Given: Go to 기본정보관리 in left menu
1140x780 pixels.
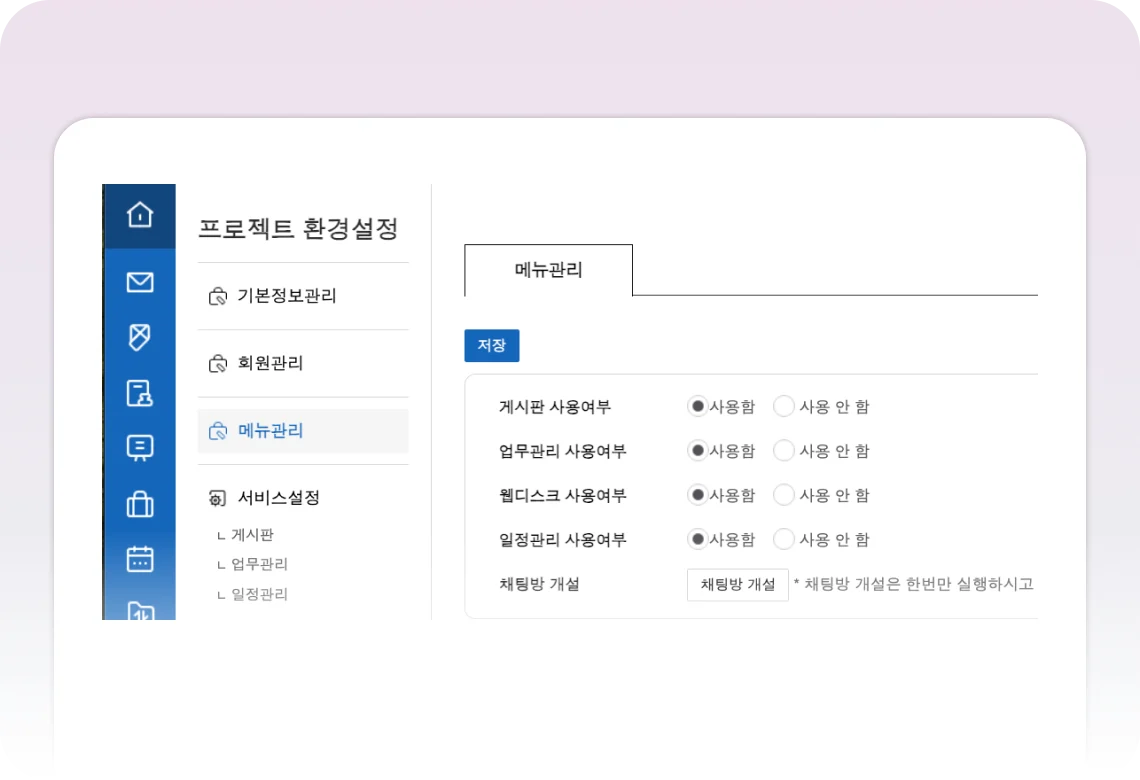Looking at the screenshot, I should (286, 296).
